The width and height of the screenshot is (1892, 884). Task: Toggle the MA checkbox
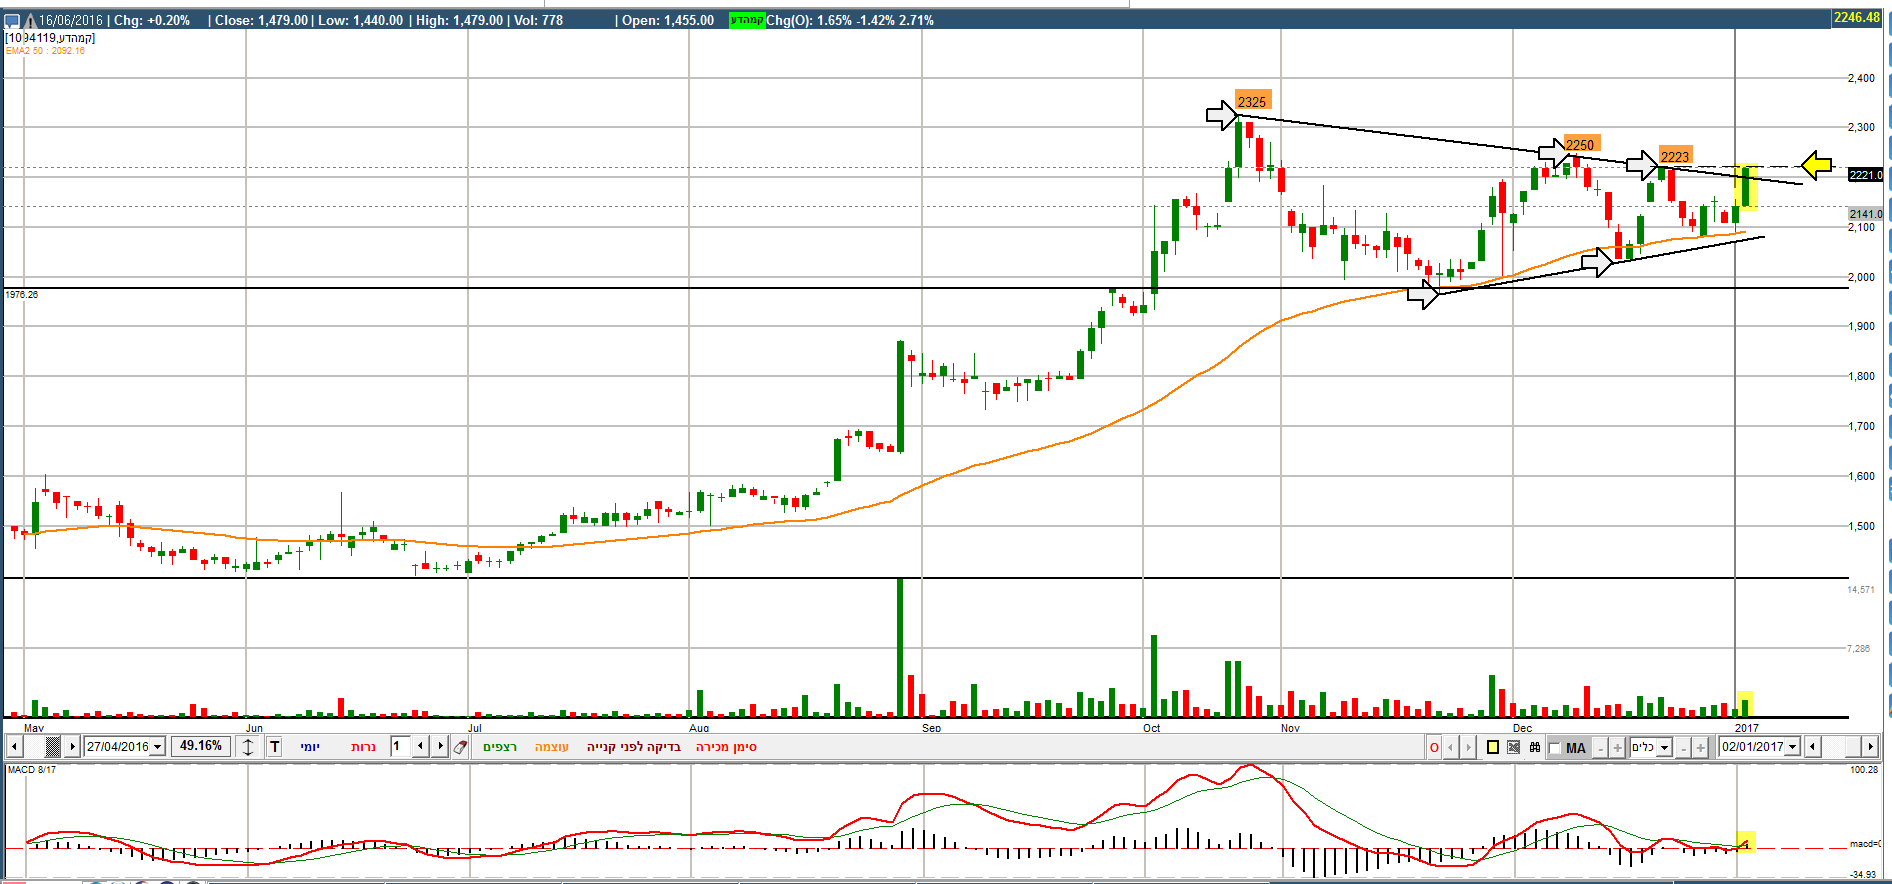[x=1554, y=748]
